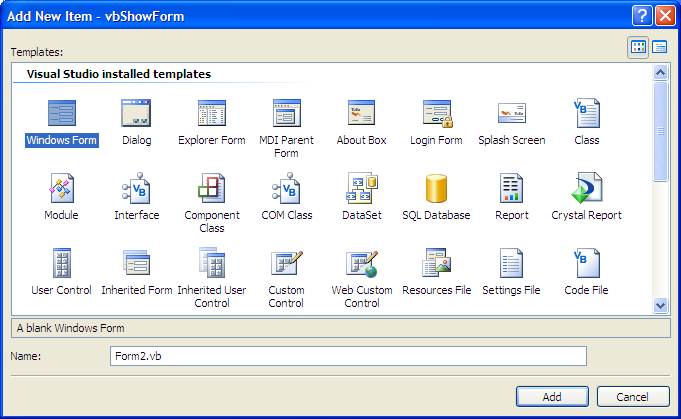Select the Windows Form template icon

pos(61,113)
